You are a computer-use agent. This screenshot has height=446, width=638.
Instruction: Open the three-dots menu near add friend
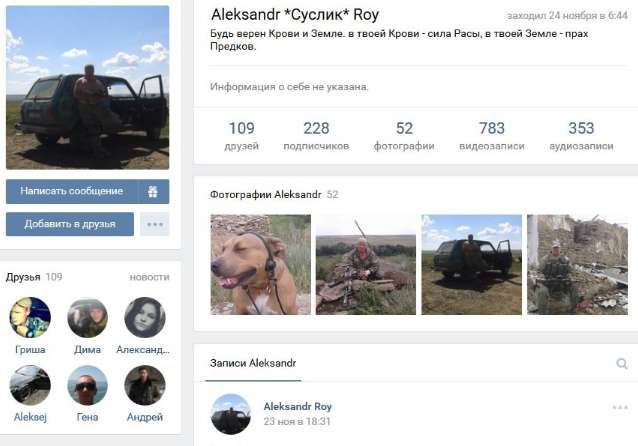155,224
